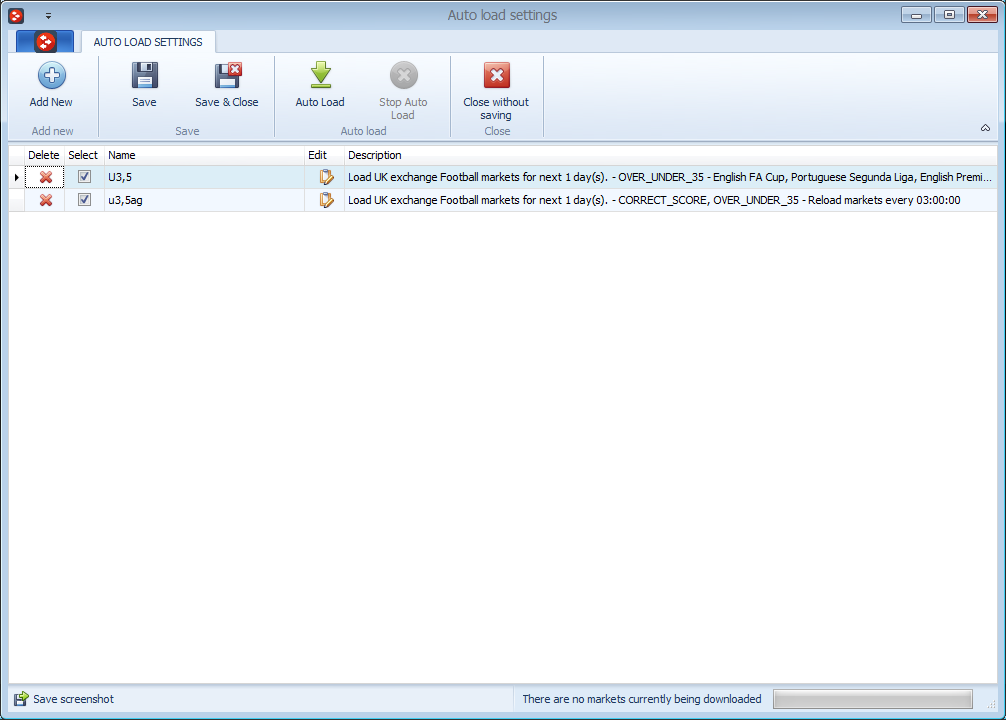Click the Delete column header

point(44,155)
